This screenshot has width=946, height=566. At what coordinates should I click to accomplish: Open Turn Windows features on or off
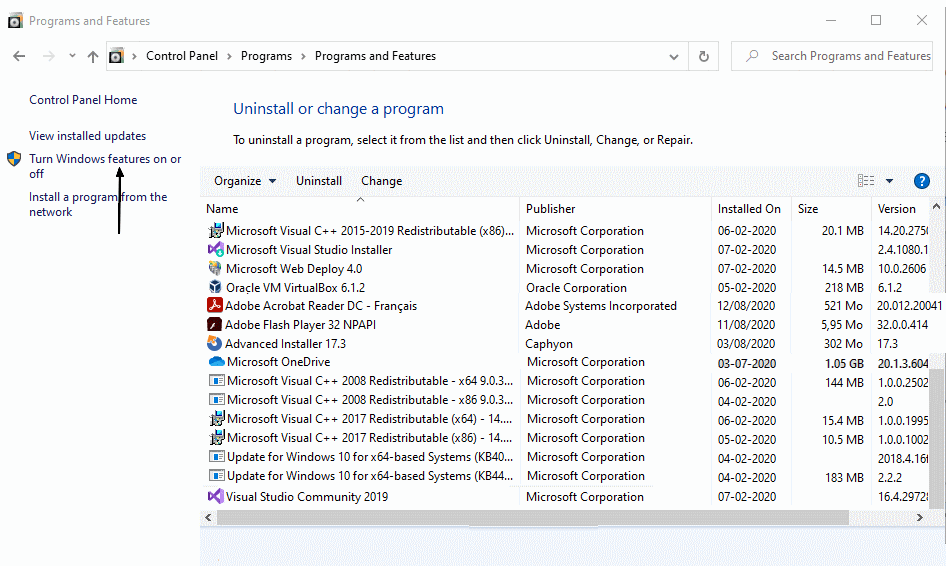tap(105, 166)
